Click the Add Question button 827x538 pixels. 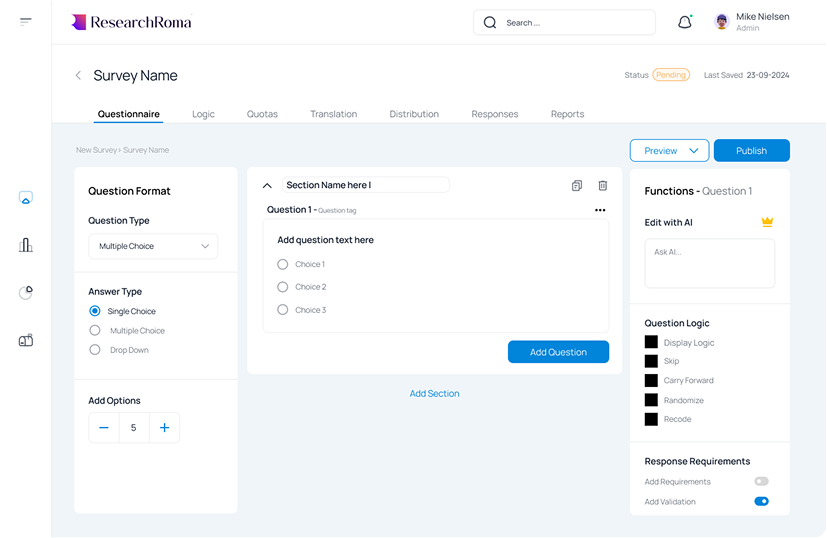pos(559,352)
